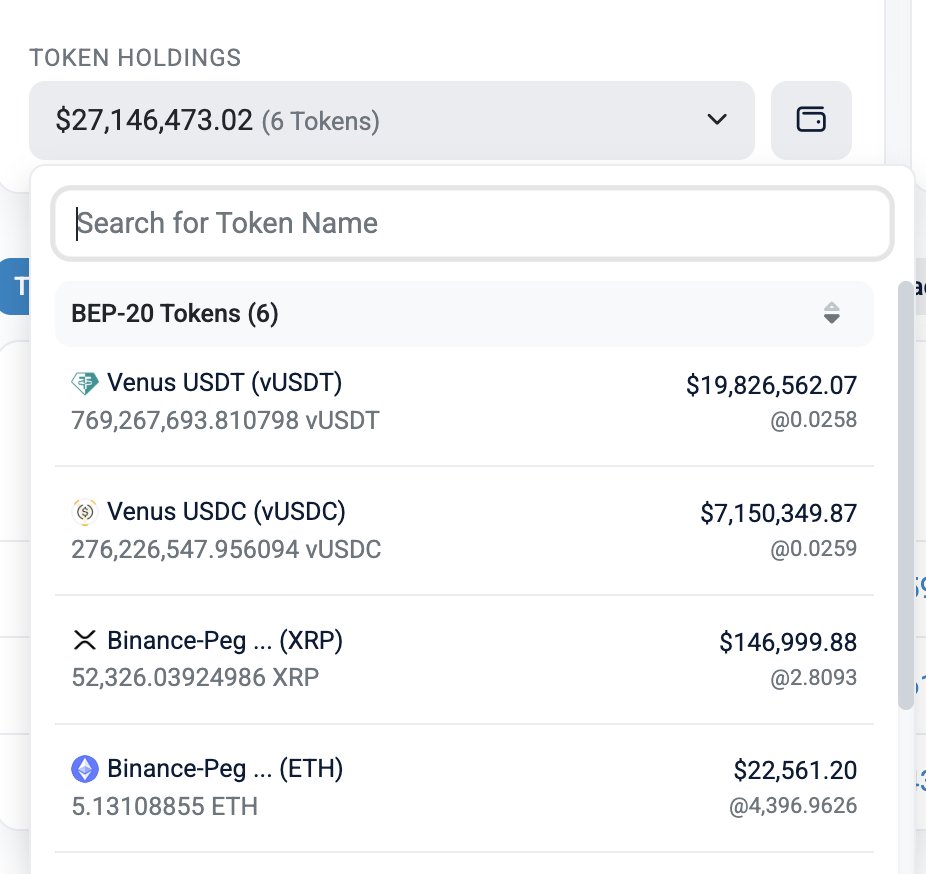The width and height of the screenshot is (926, 874).
Task: Click the $19,826,562.07 vUSDT value
Action: point(771,385)
